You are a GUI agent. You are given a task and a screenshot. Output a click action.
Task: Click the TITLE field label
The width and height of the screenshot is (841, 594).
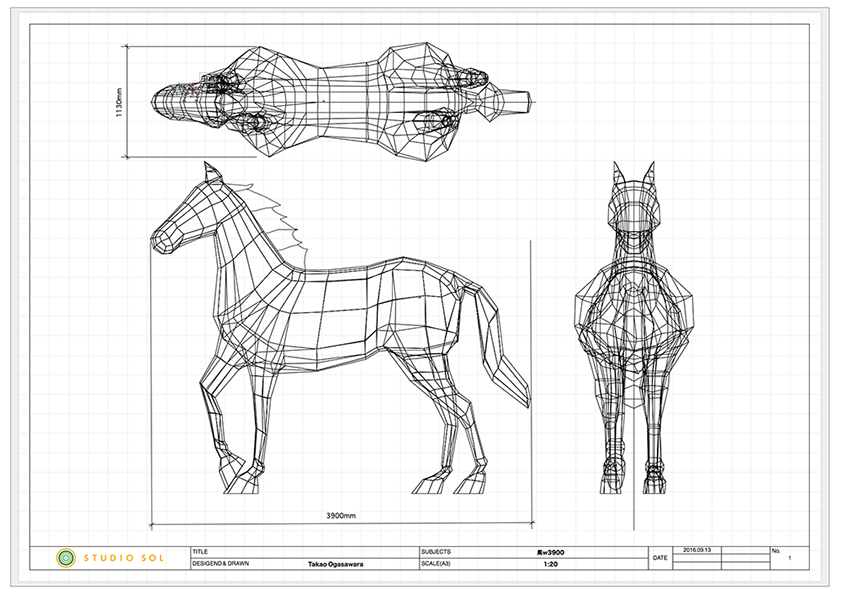(201, 551)
